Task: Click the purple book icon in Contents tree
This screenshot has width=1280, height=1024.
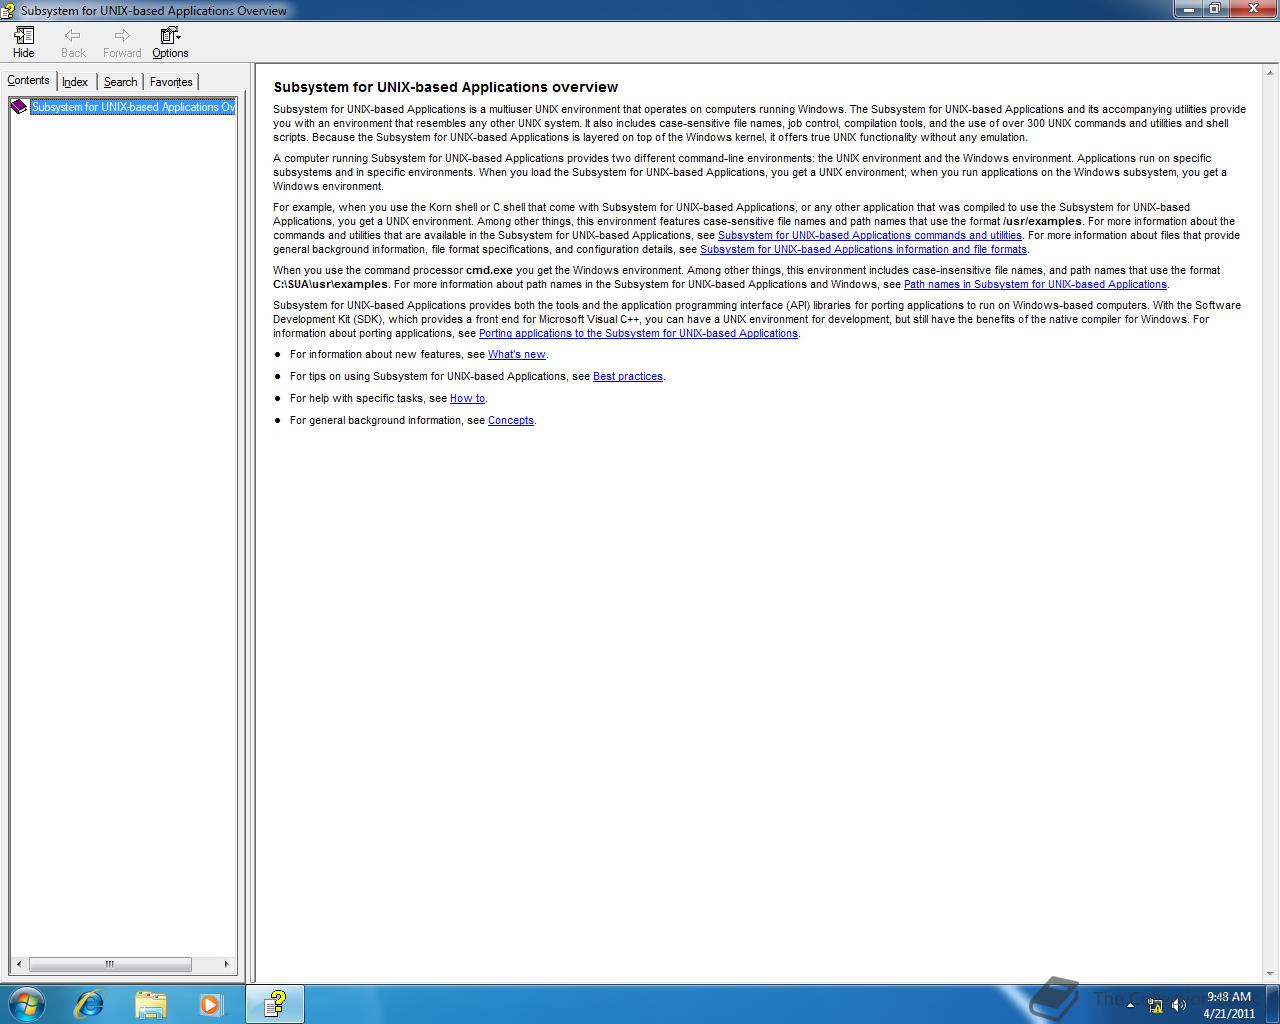Action: (19, 107)
